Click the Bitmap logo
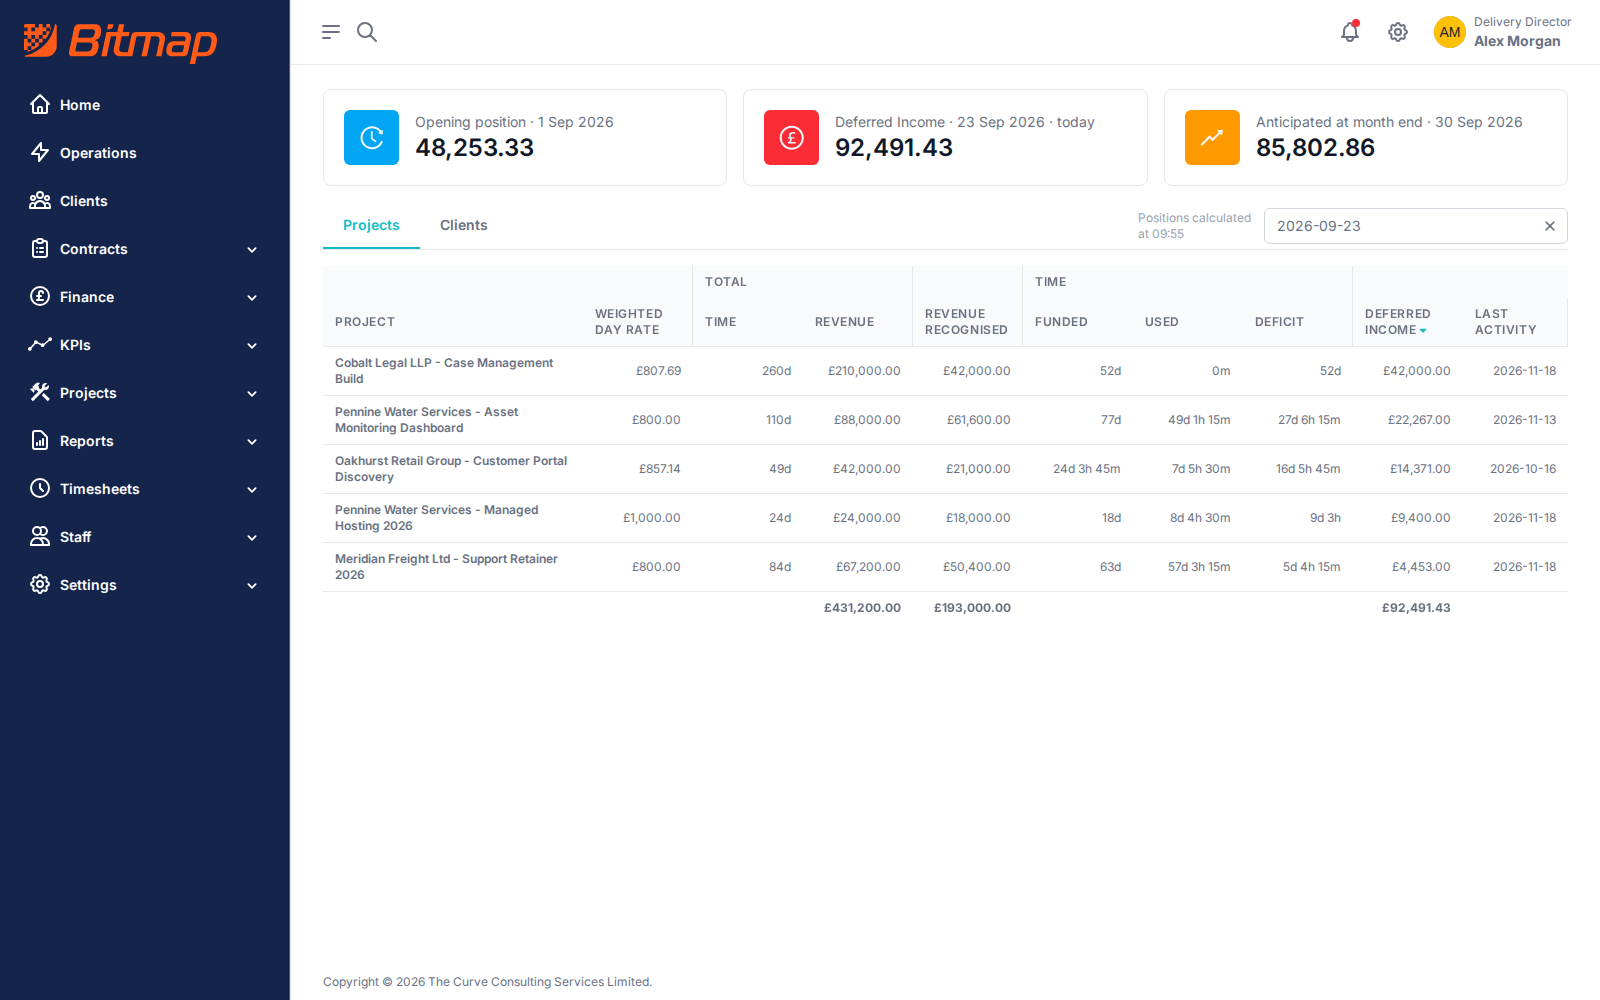The image size is (1600, 1000). pos(120,41)
